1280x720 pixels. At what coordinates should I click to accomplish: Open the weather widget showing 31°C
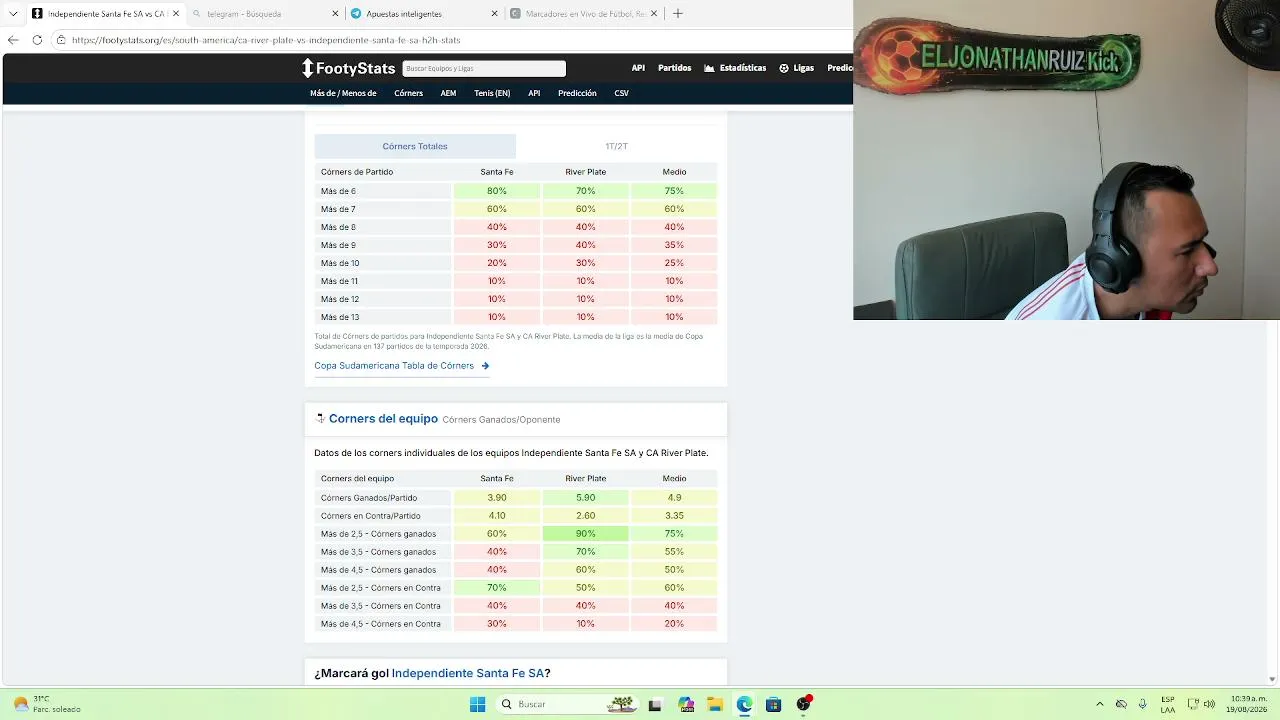[46, 704]
